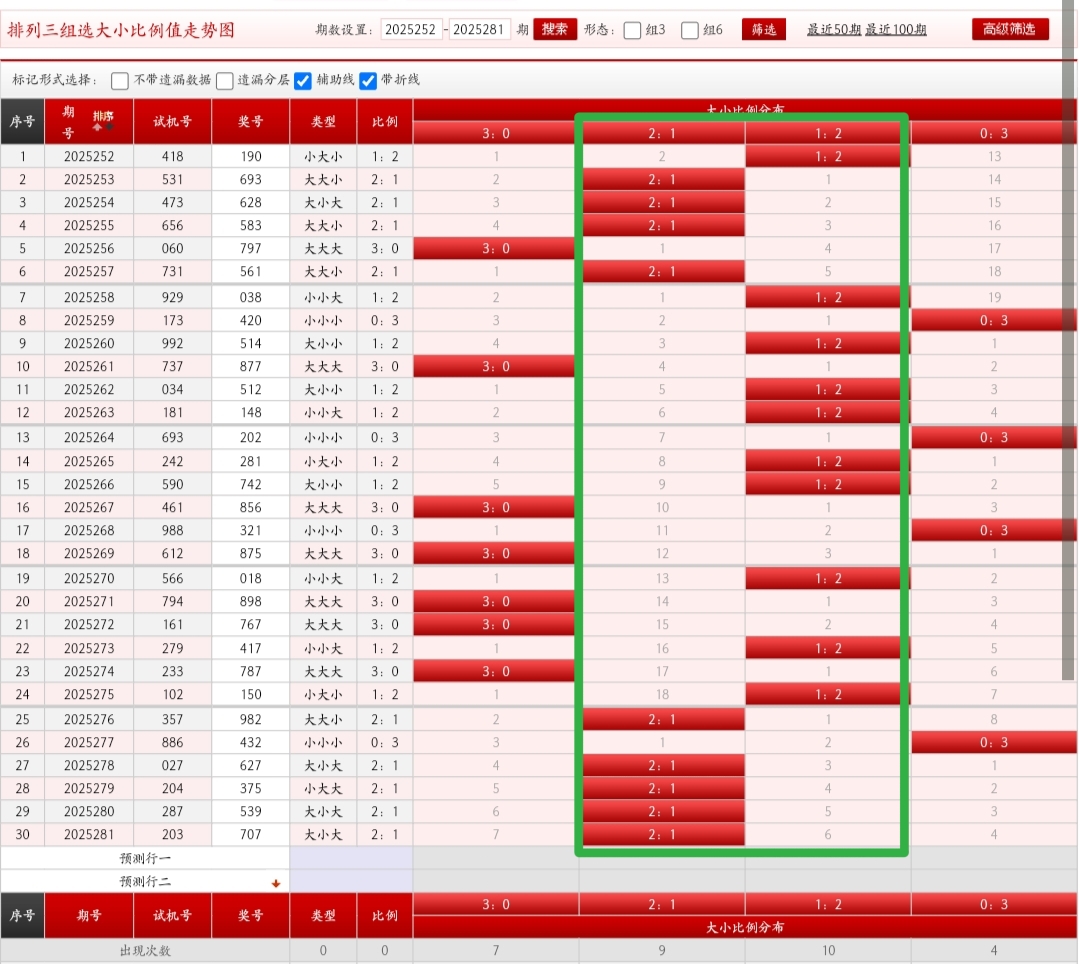Uncheck the 辅助线 checkbox
1080x964 pixels.
303,81
